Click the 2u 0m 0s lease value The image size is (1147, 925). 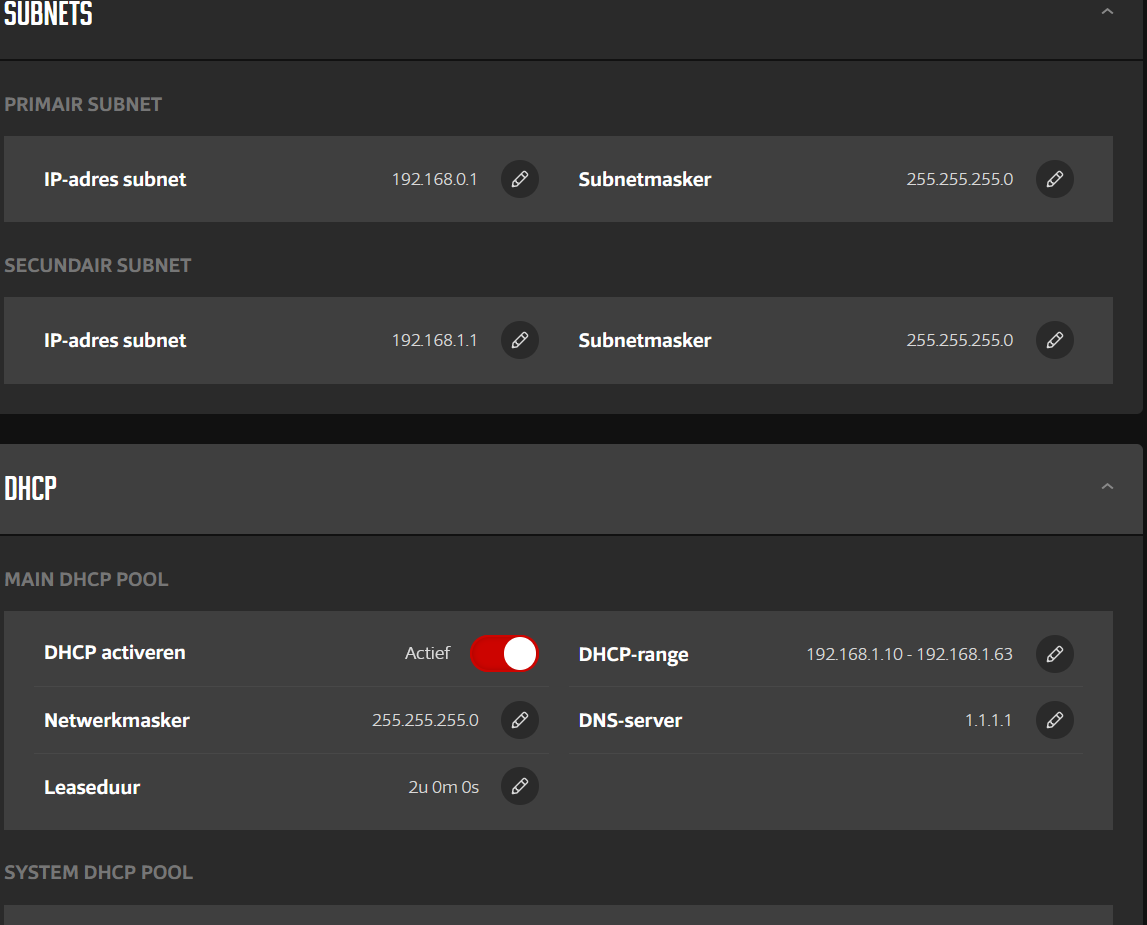pos(443,788)
